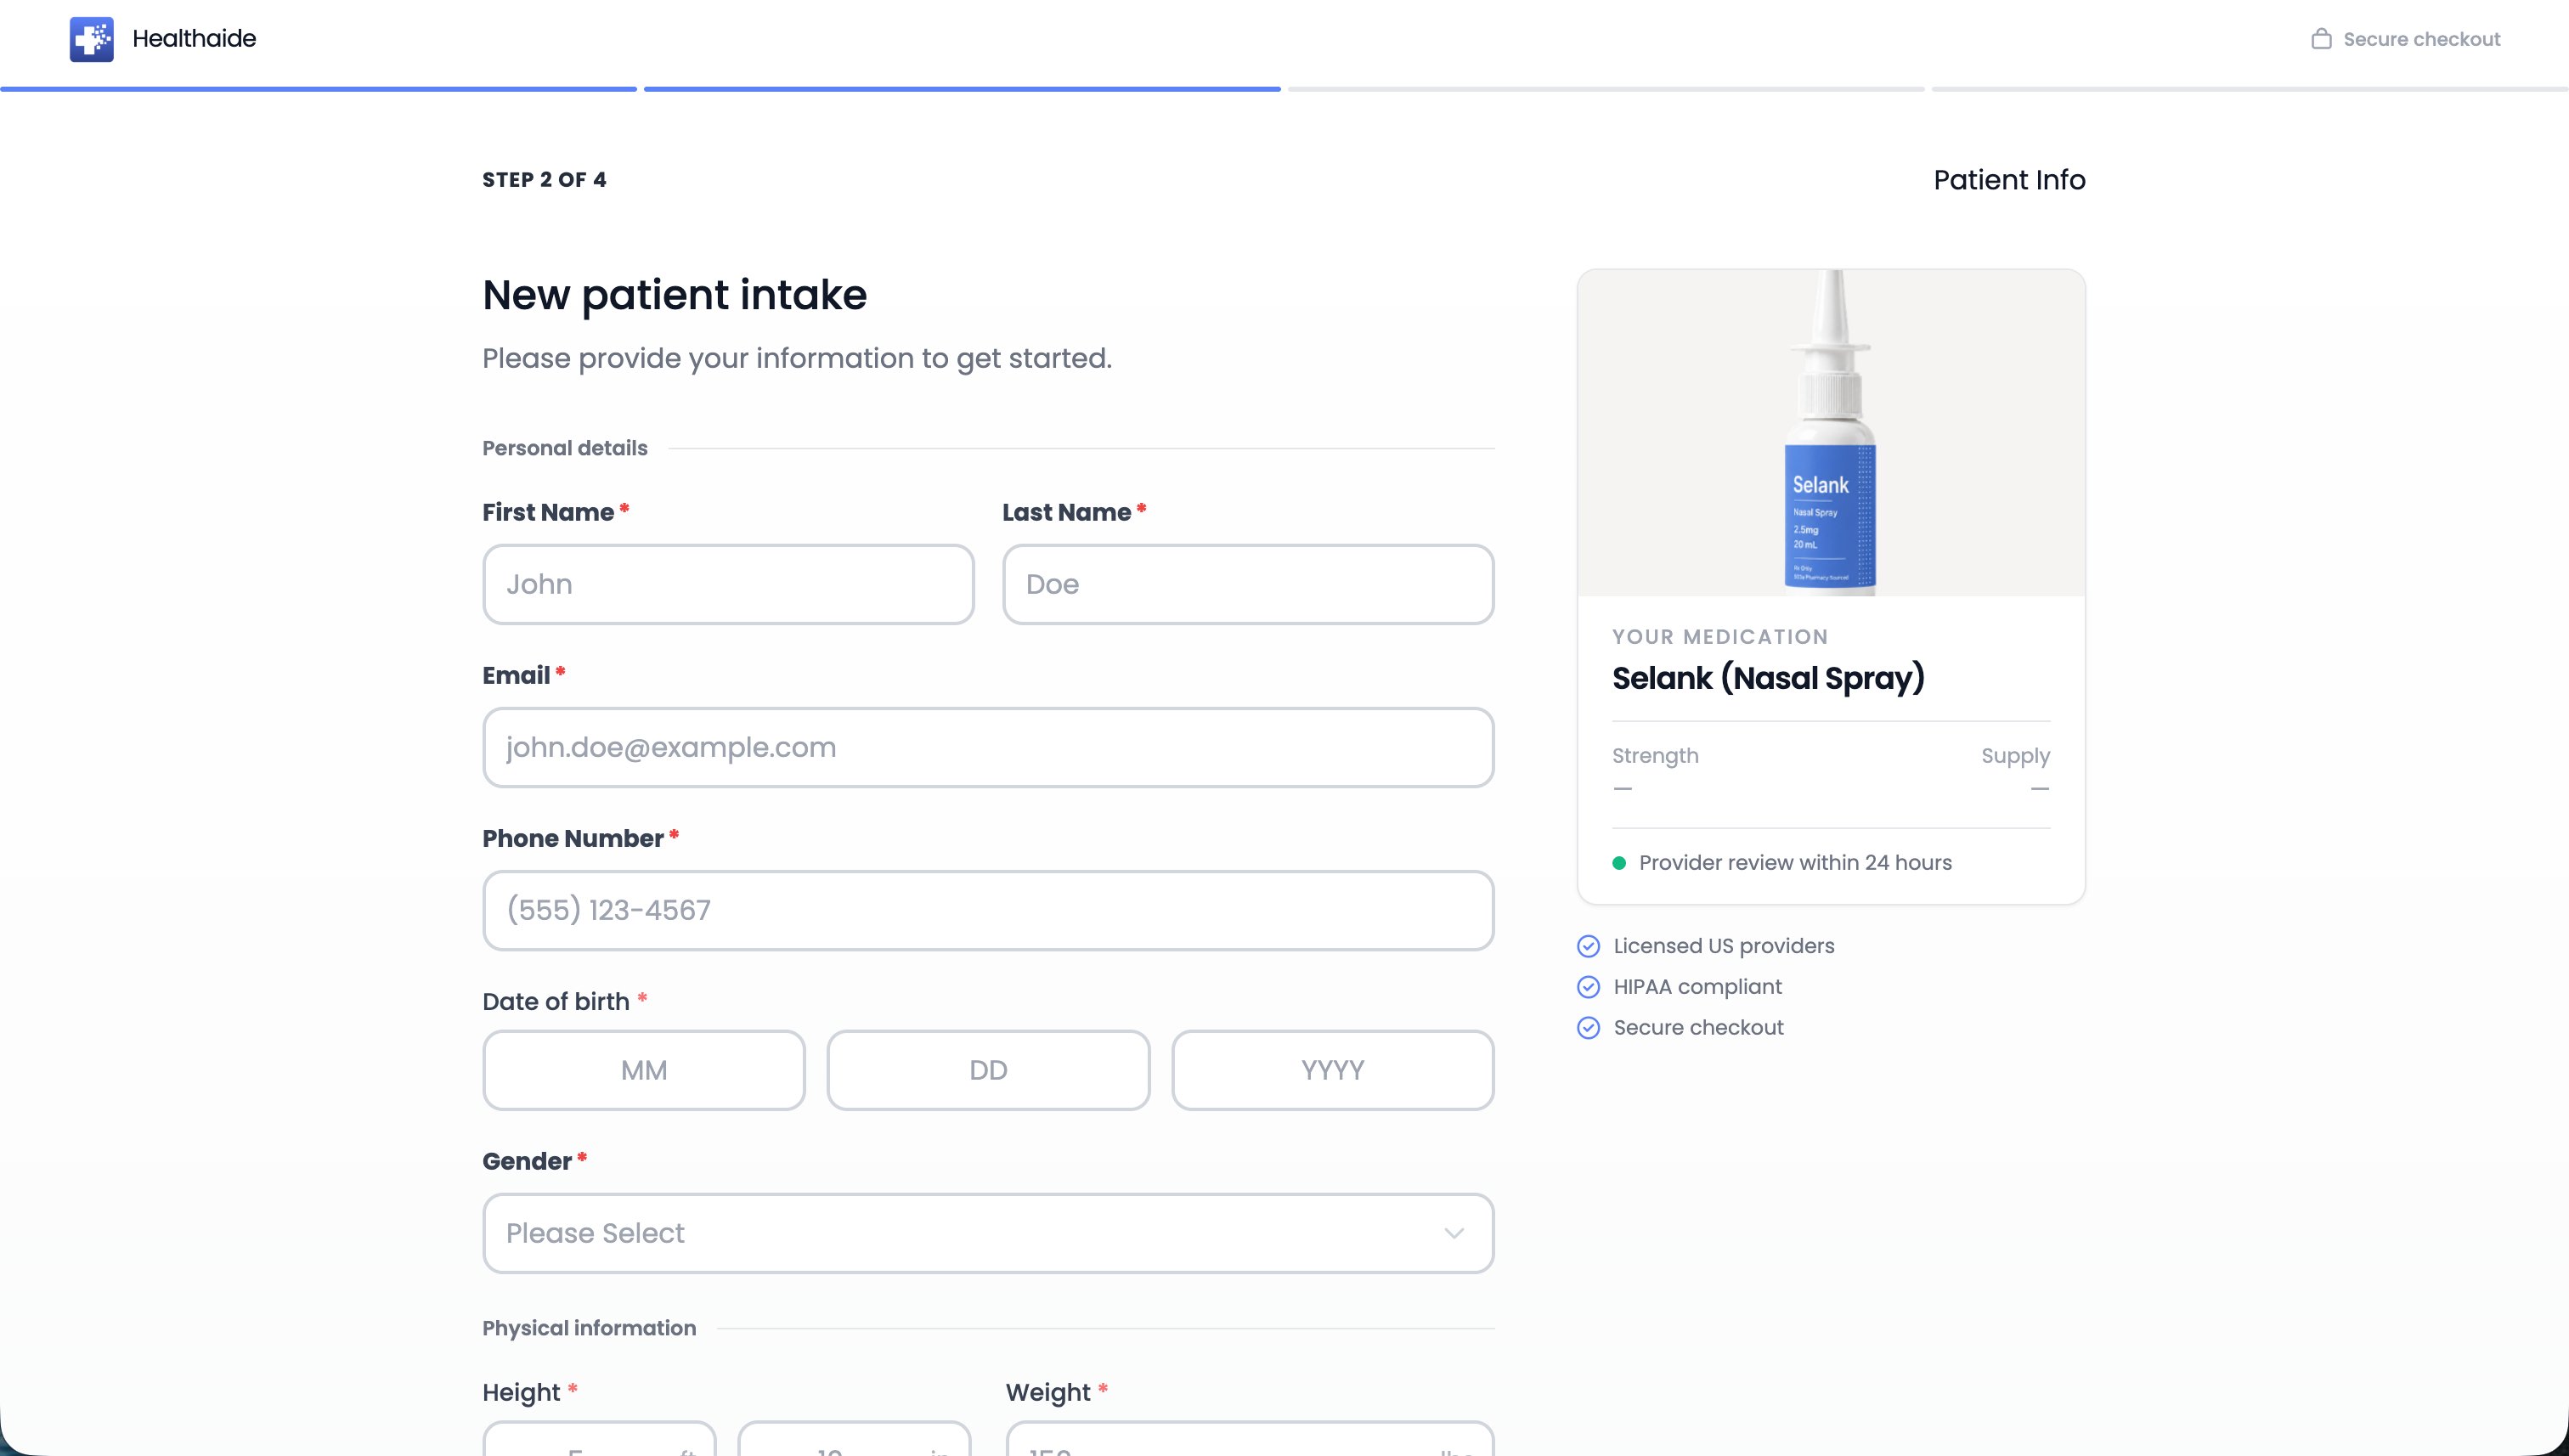Click the green provider review status dot
The image size is (2569, 1456).
[x=1619, y=863]
